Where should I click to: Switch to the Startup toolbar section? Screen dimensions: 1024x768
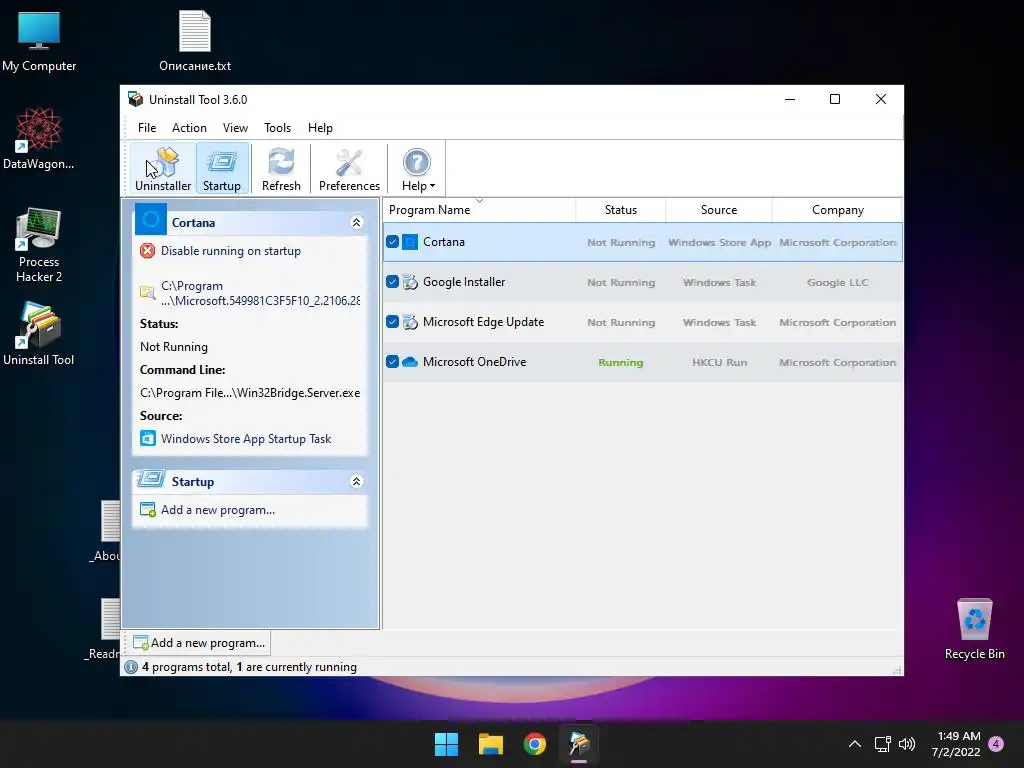[222, 168]
